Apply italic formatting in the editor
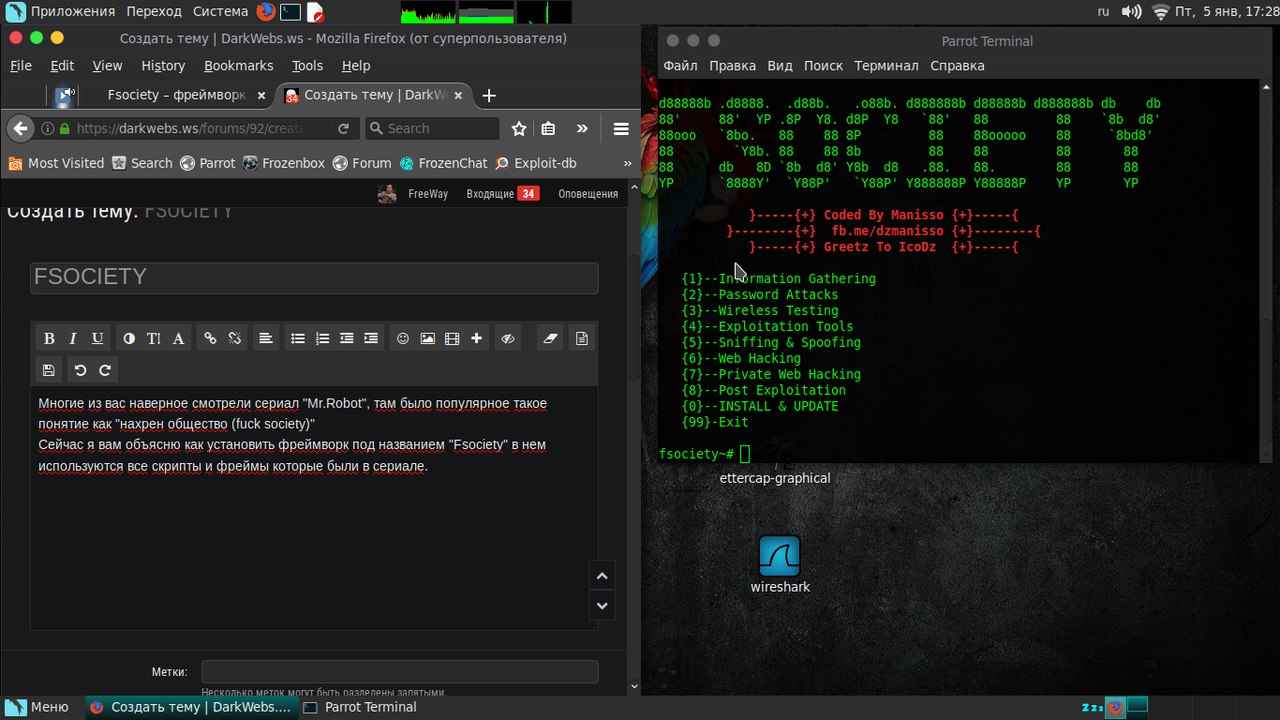 pyautogui.click(x=73, y=339)
